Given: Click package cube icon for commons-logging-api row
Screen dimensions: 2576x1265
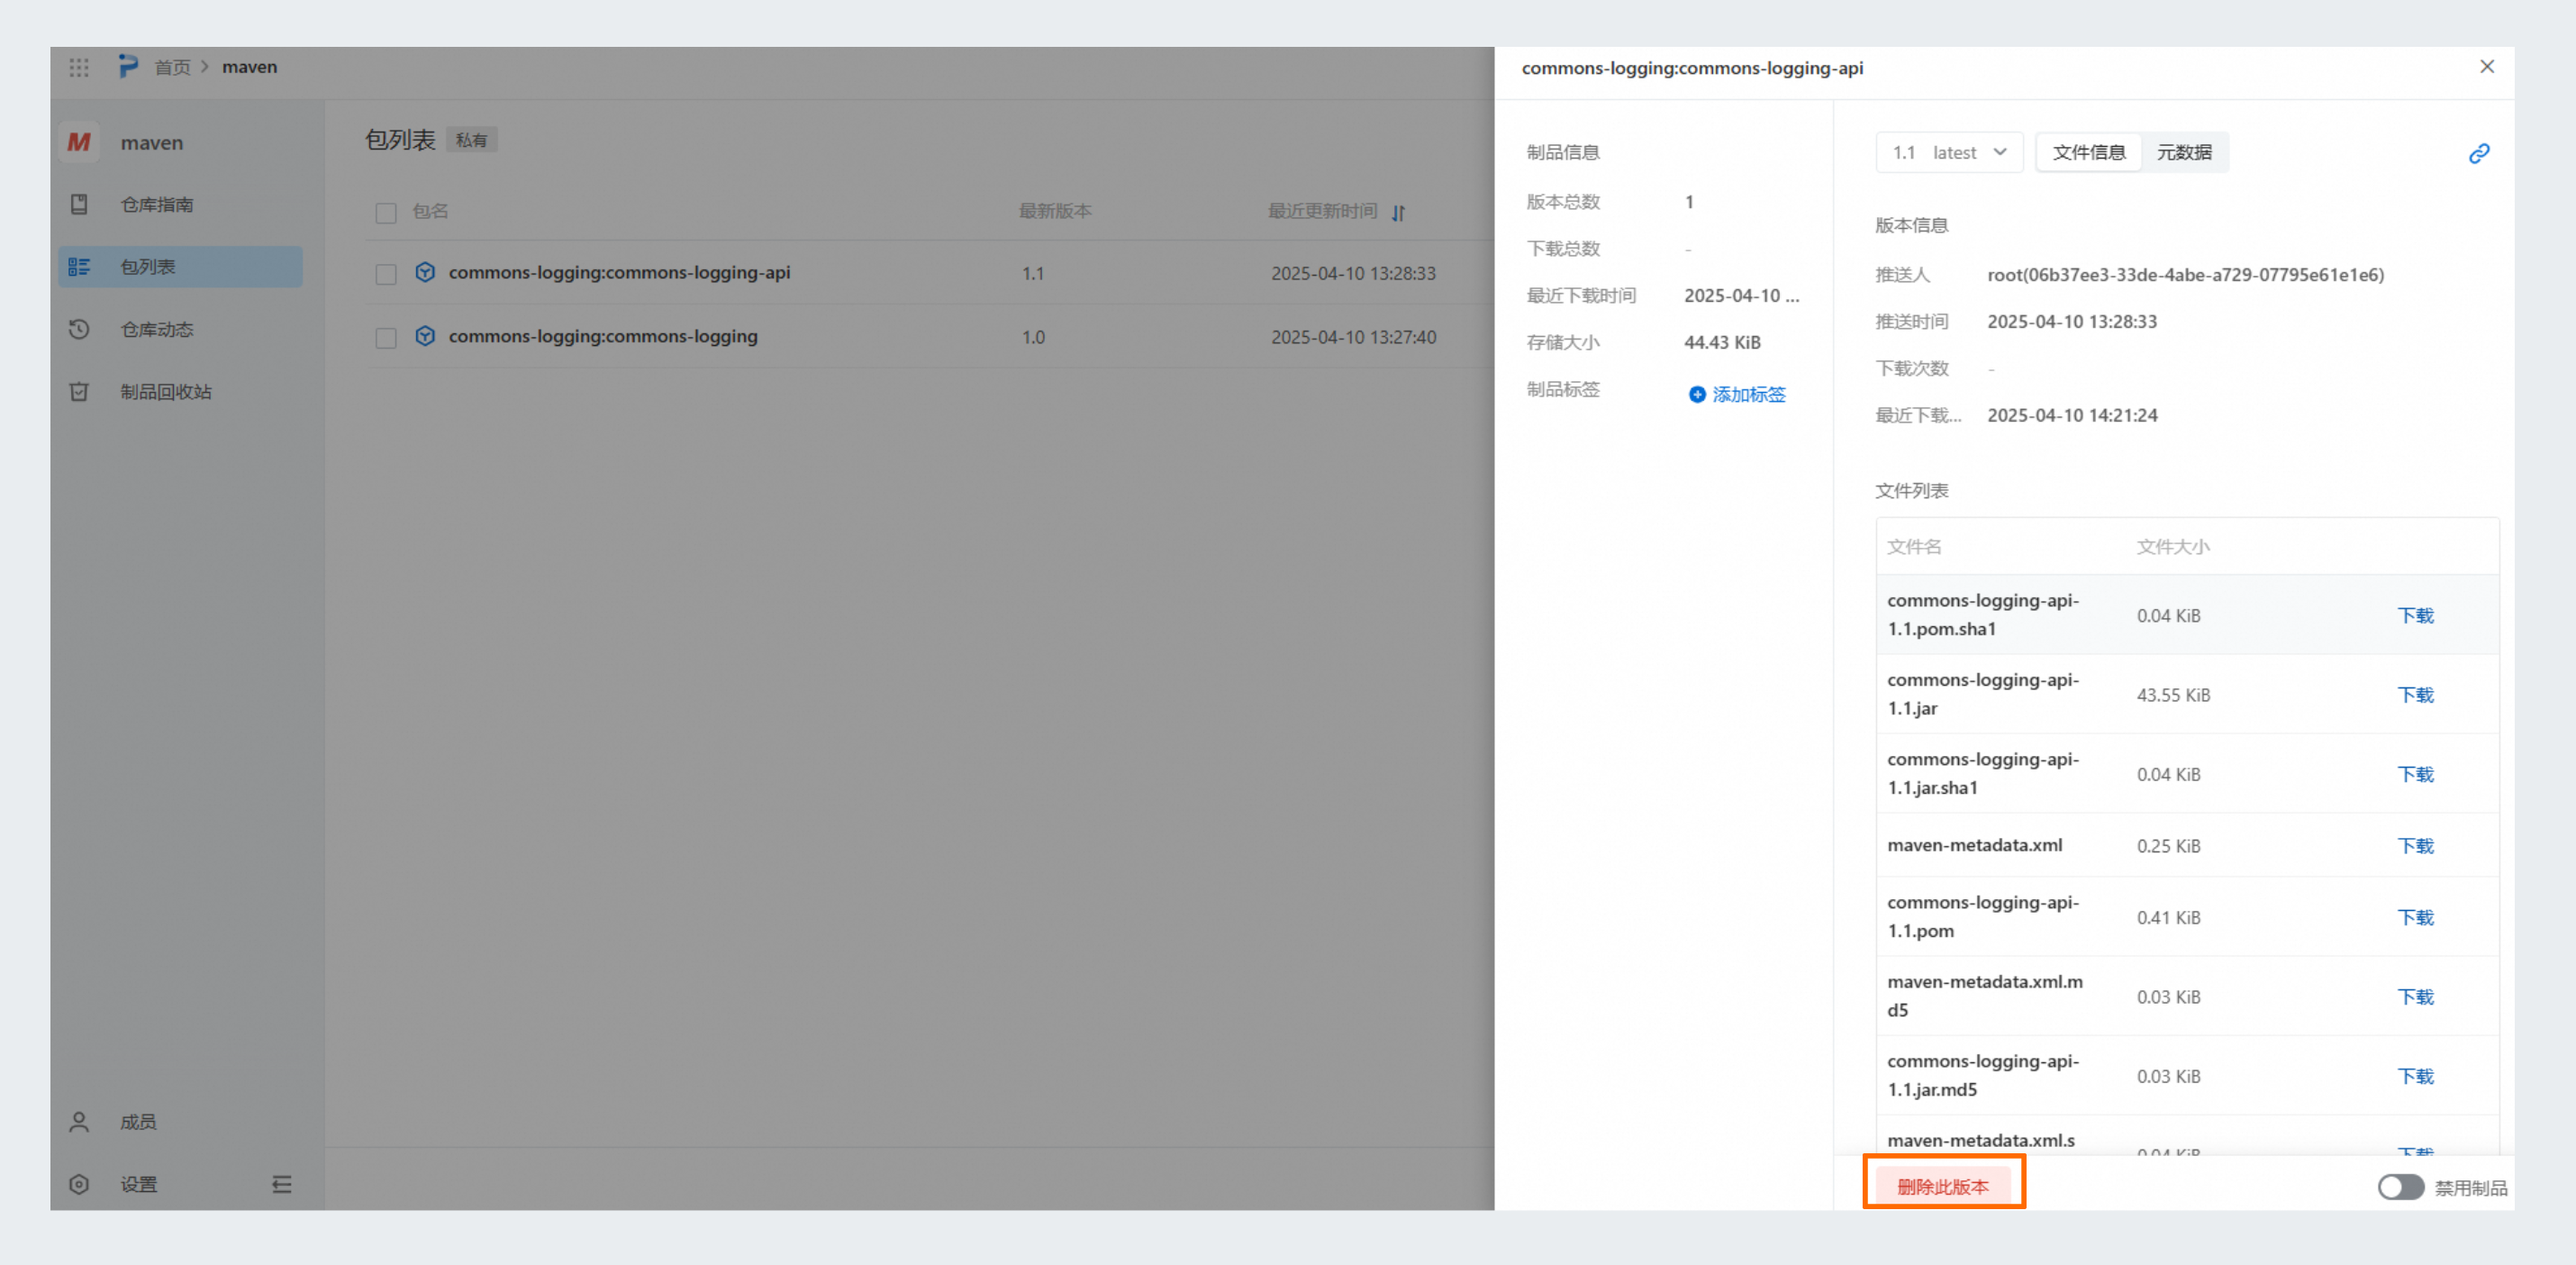Looking at the screenshot, I should (425, 272).
